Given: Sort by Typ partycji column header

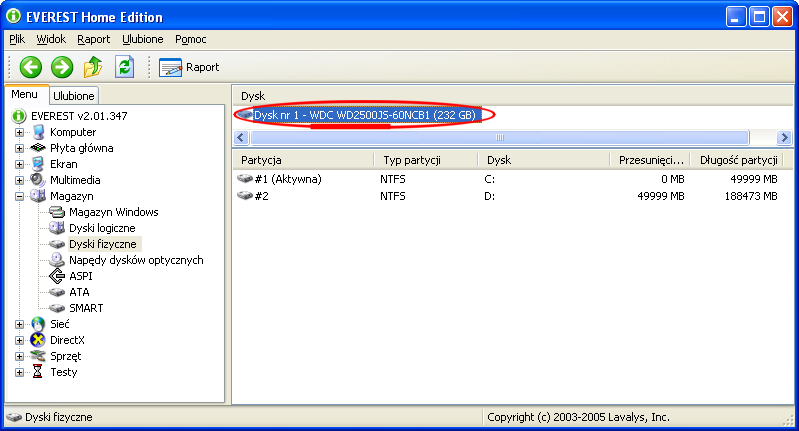Looking at the screenshot, I should (426, 160).
